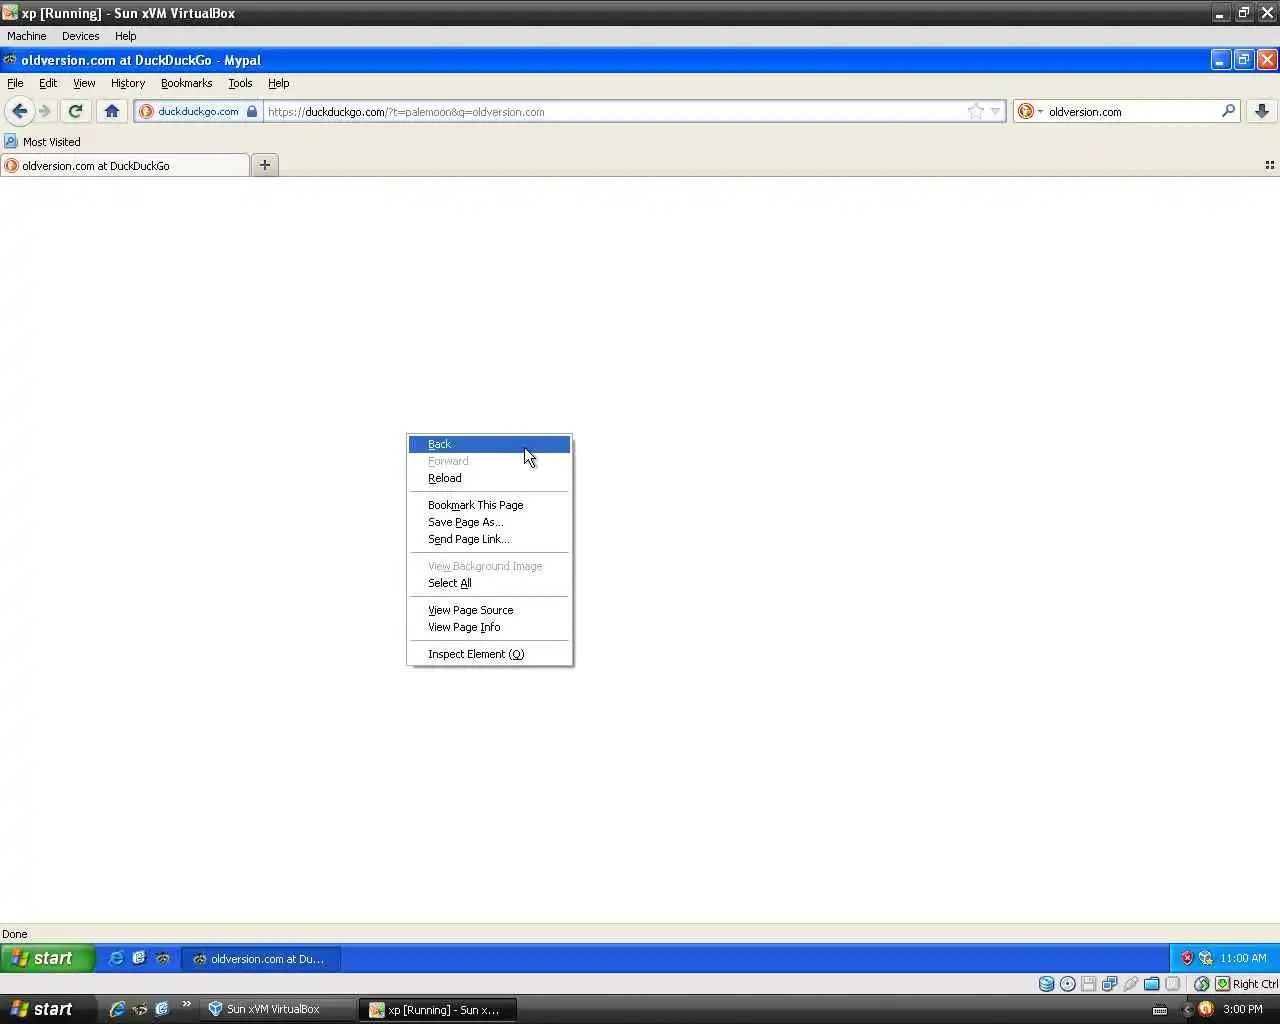
Task: Bookmark page using the star icon
Action: point(976,111)
